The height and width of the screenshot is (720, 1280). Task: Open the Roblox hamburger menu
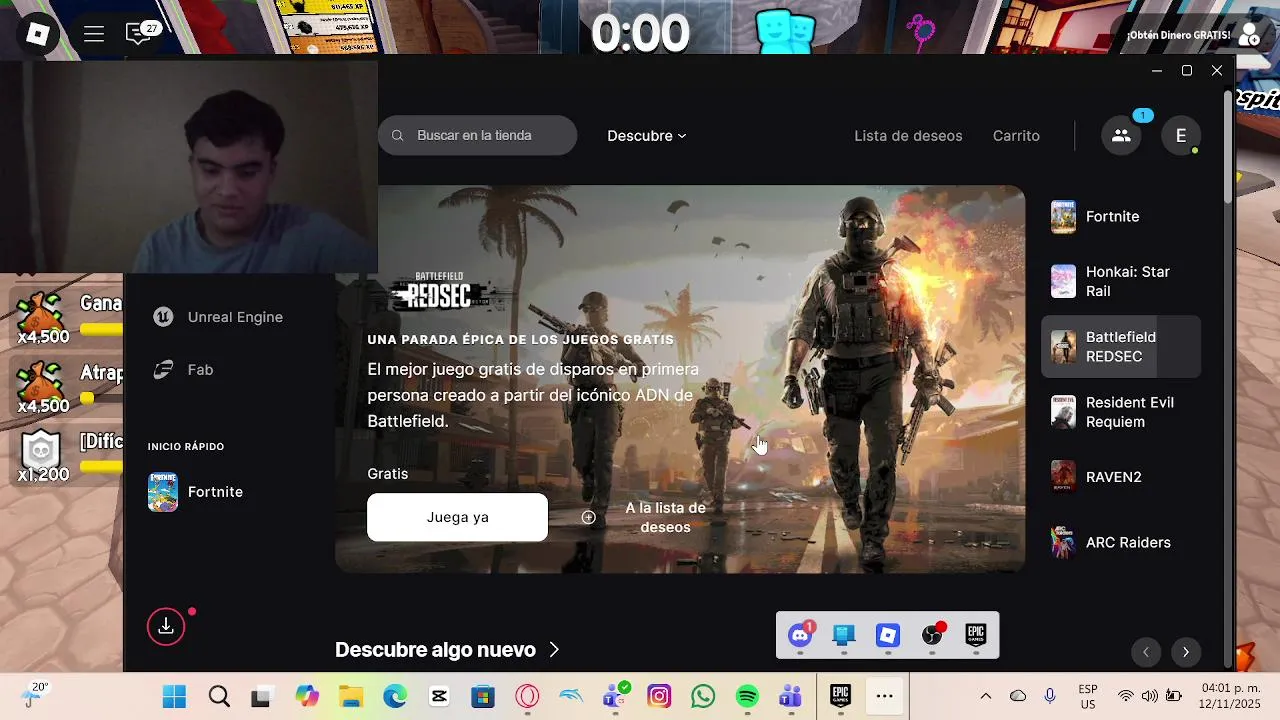tap(94, 35)
